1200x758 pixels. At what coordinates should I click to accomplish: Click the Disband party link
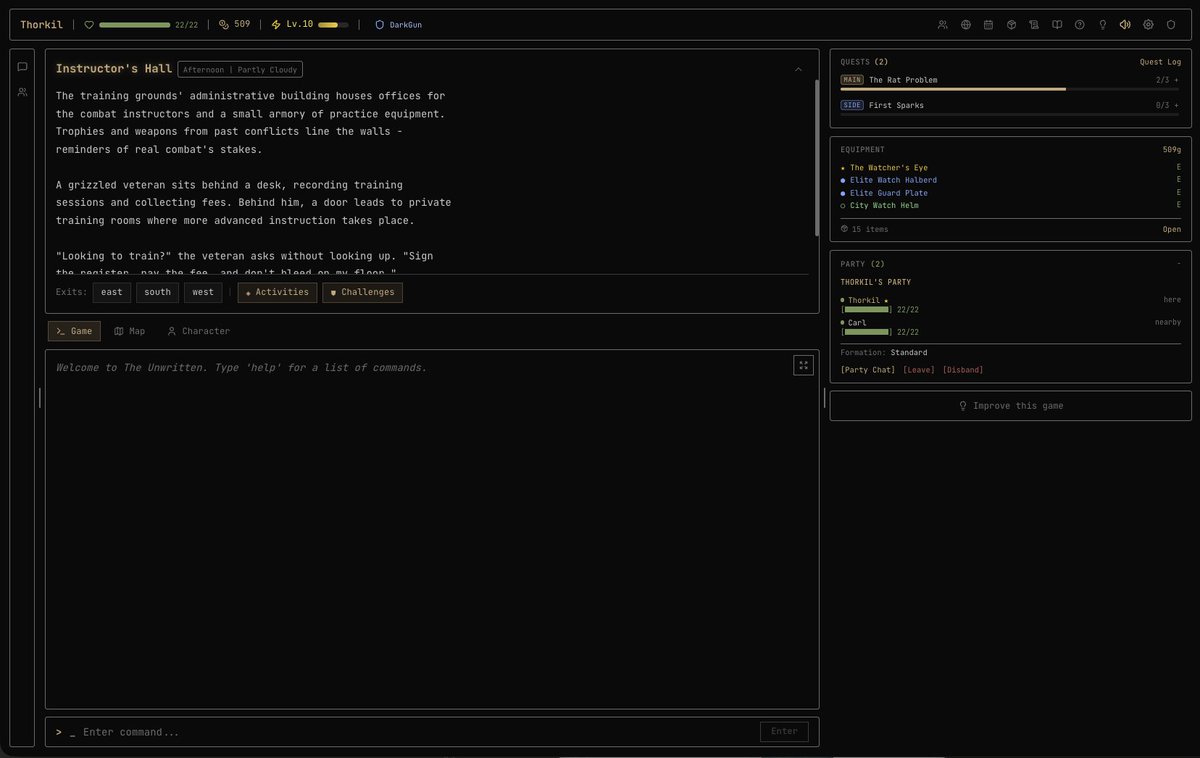(x=963, y=370)
